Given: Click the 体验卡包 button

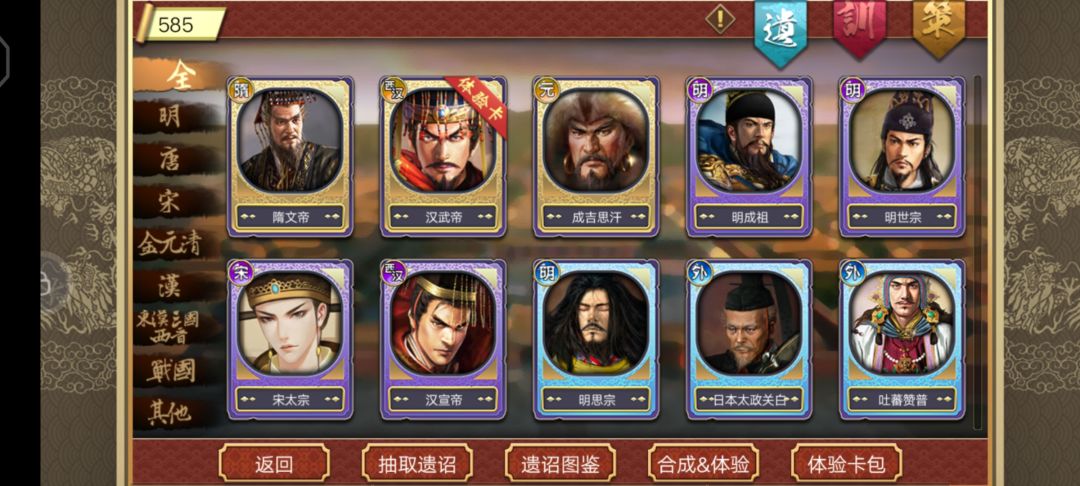Looking at the screenshot, I should click(847, 463).
